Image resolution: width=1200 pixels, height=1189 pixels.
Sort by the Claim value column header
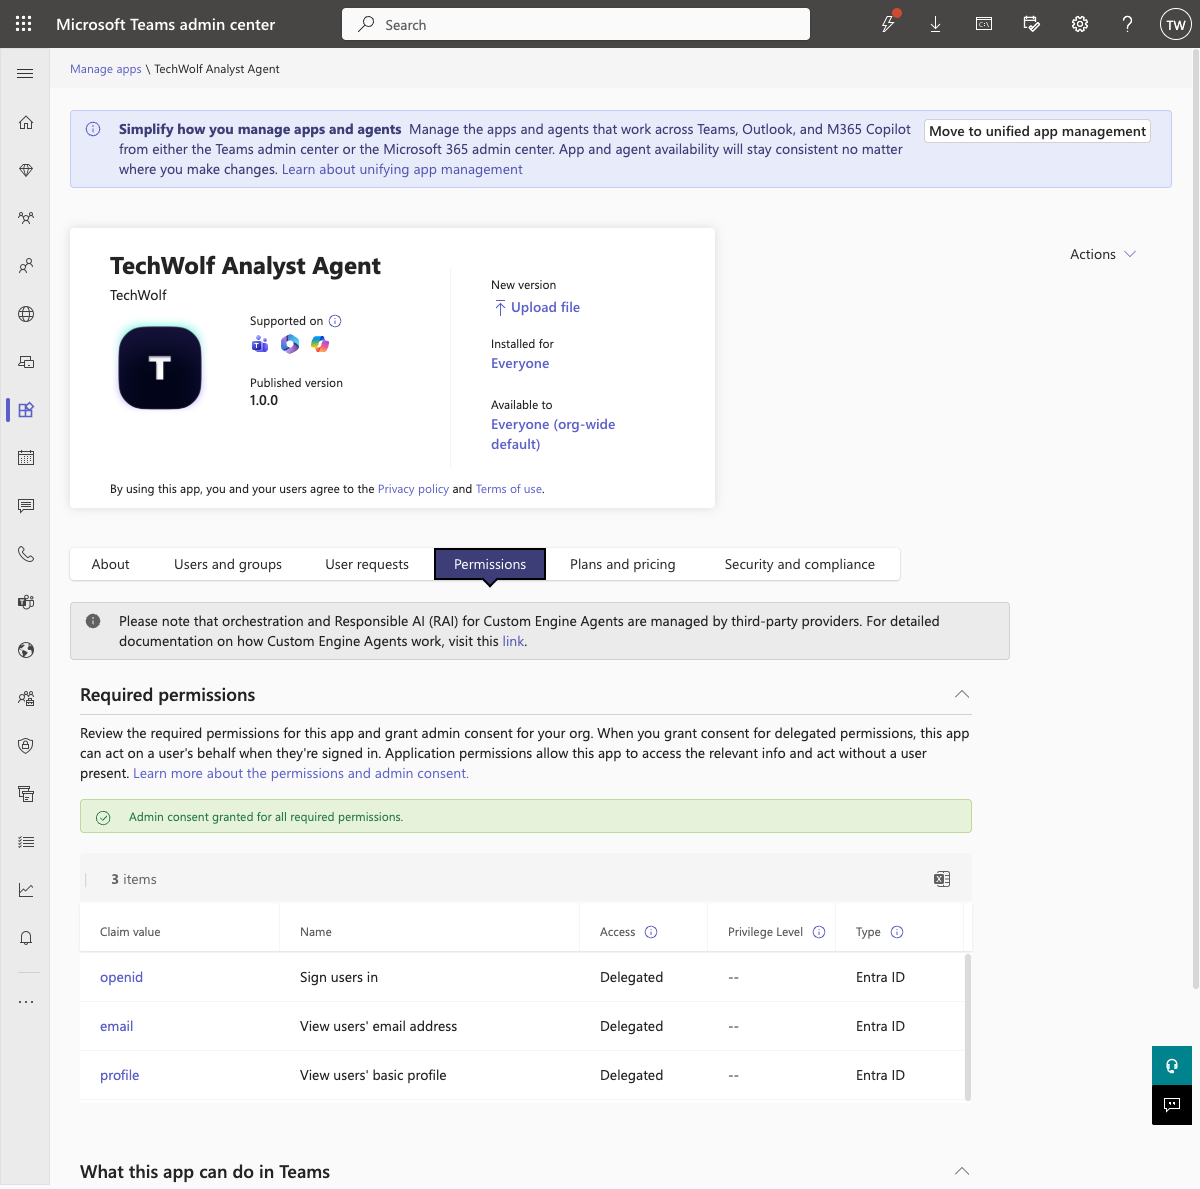[x=130, y=932]
